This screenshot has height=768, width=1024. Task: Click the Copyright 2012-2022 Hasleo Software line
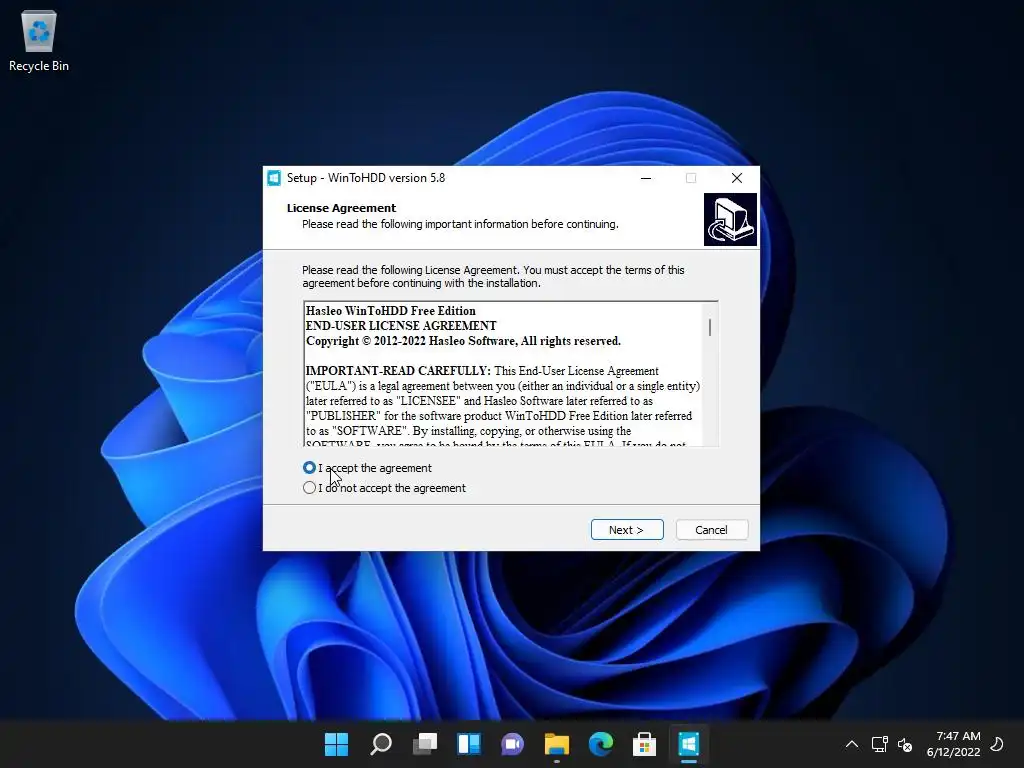tap(463, 341)
